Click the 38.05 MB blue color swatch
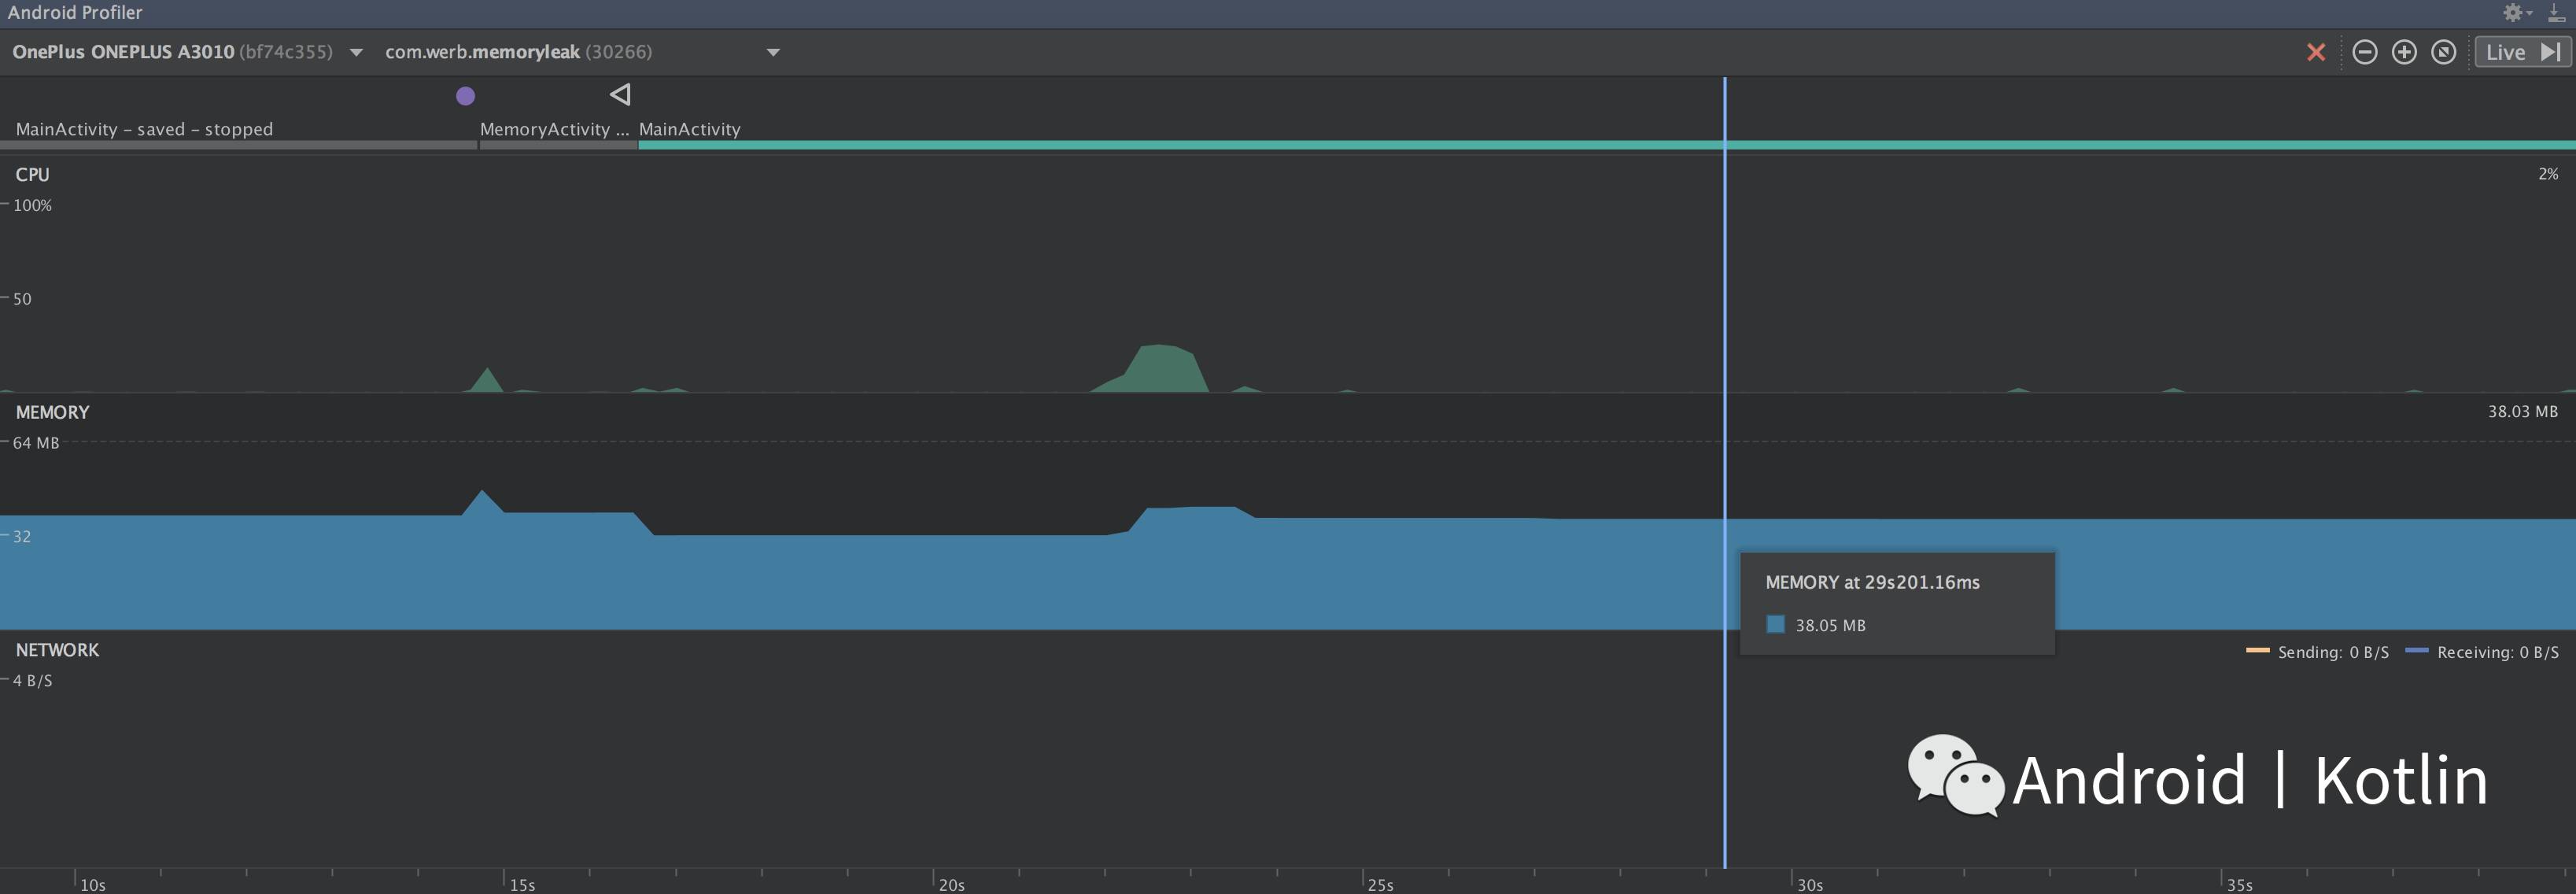The width and height of the screenshot is (2576, 894). click(x=1775, y=625)
